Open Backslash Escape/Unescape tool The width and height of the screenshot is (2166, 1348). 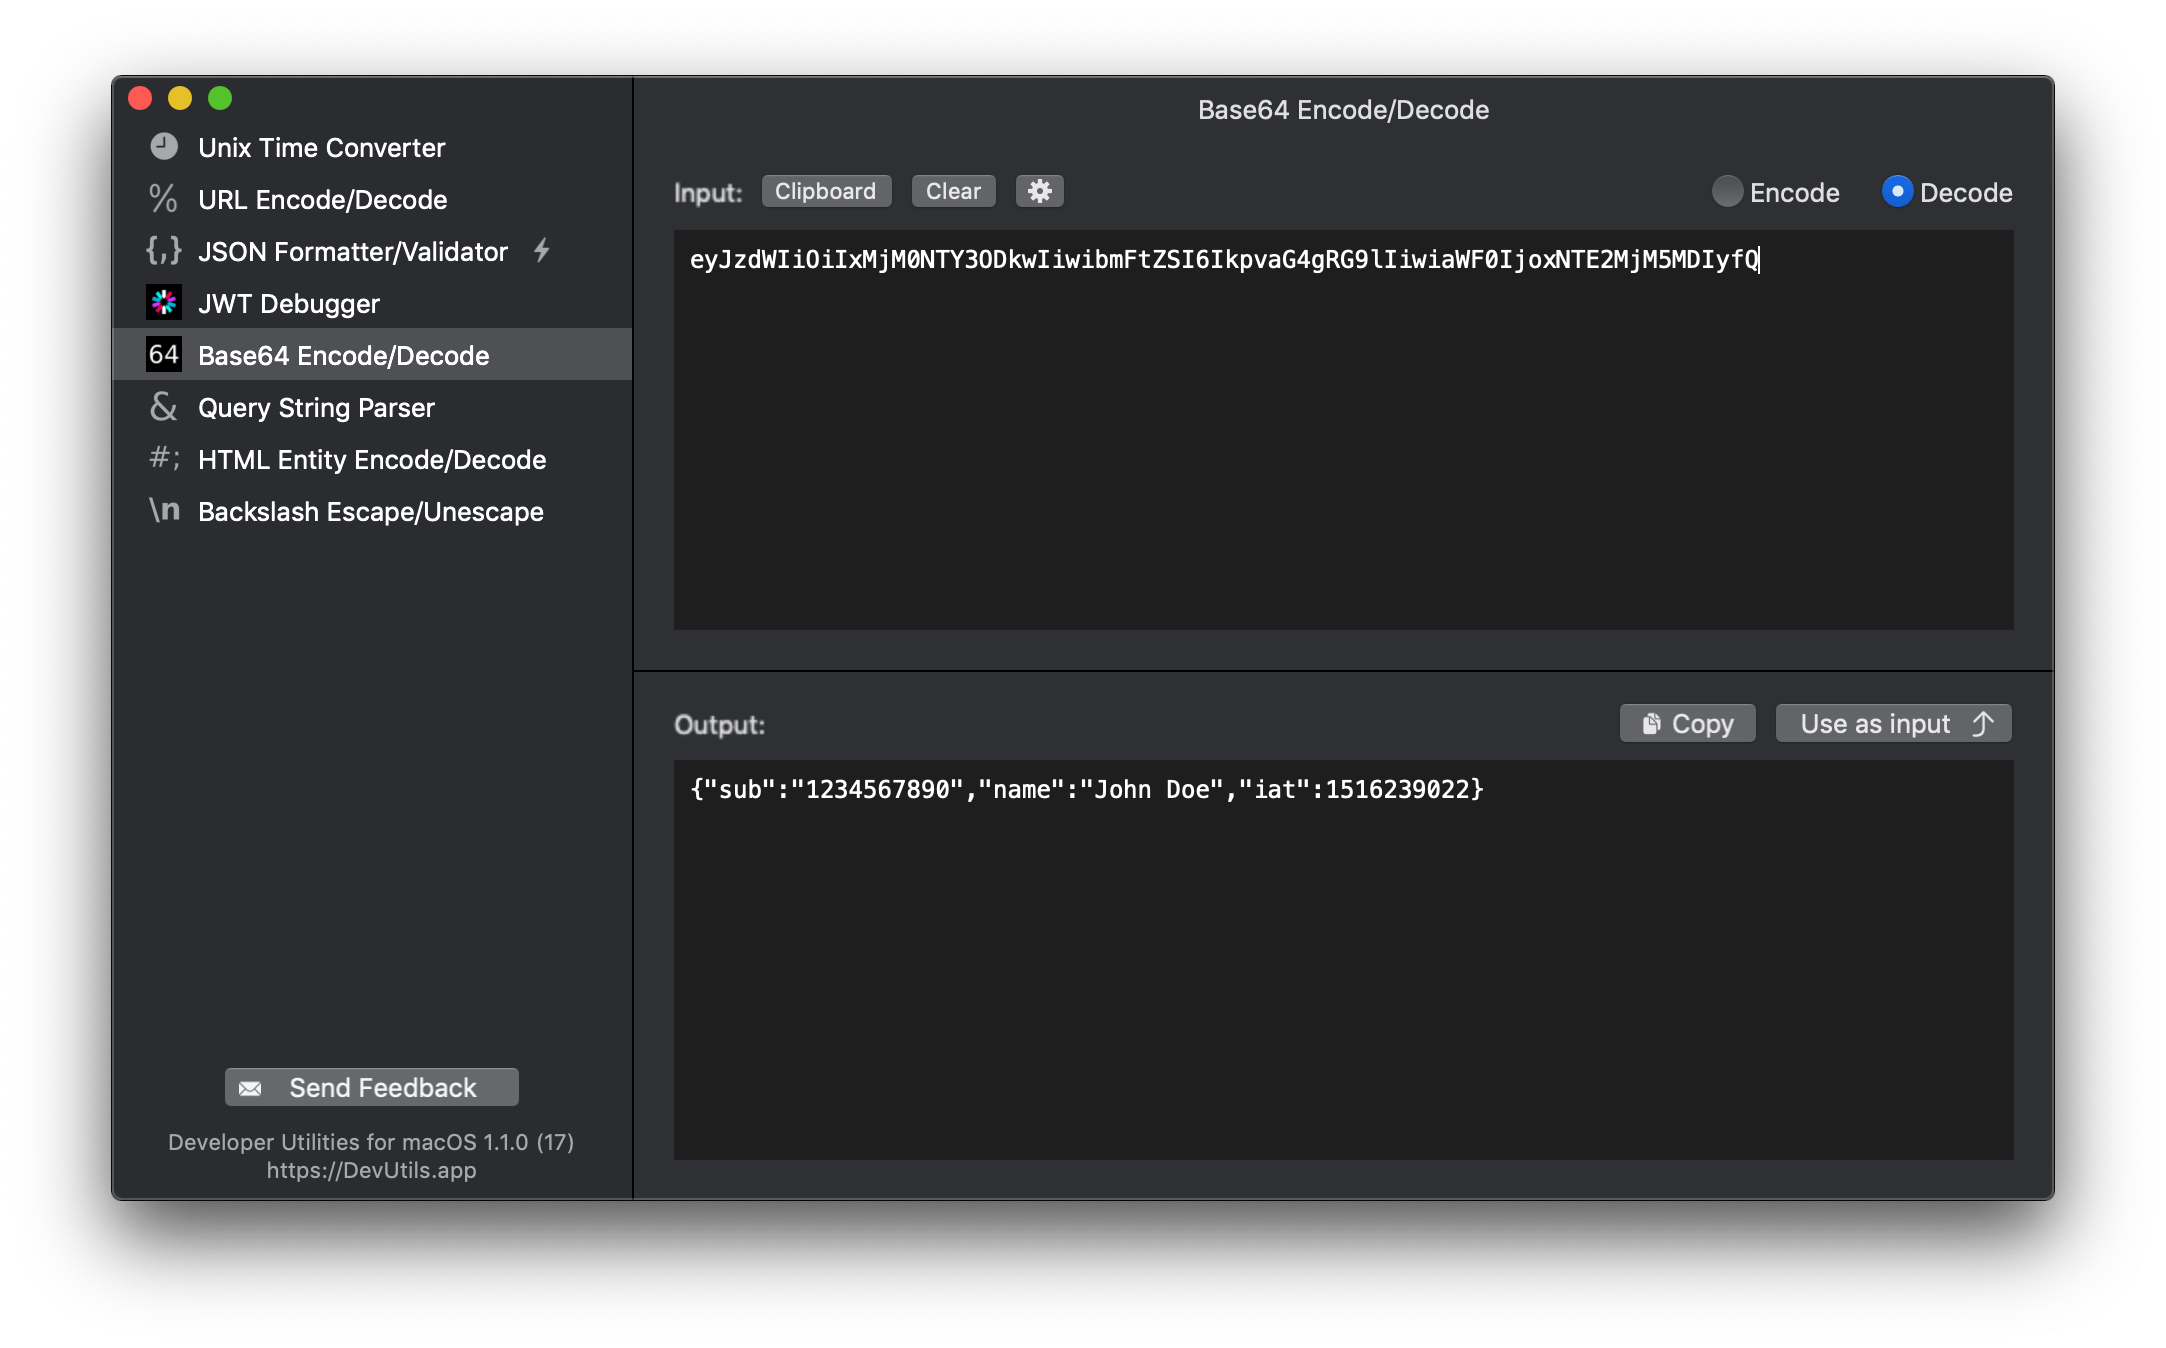click(x=372, y=511)
